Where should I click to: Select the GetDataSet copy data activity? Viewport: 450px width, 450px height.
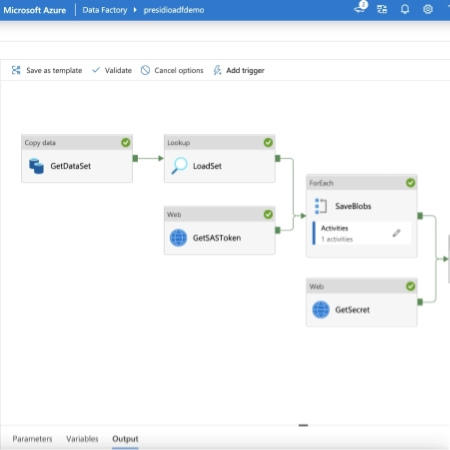[x=77, y=159]
